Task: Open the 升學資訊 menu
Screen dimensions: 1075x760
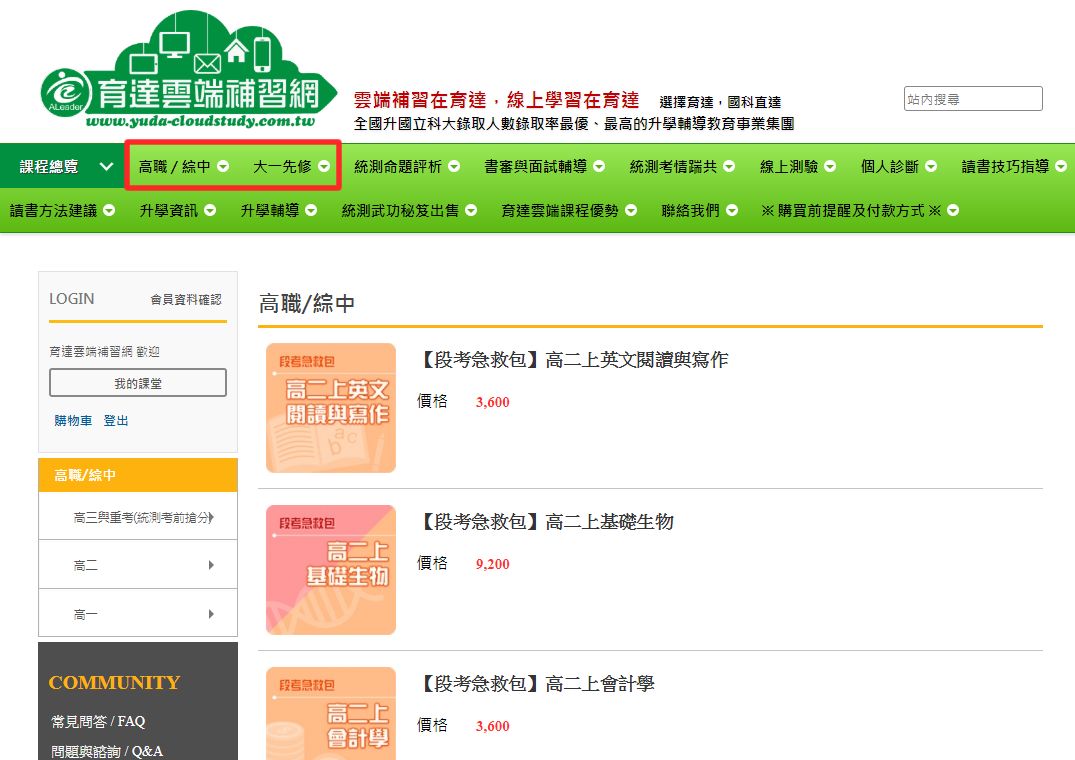Action: (x=169, y=210)
